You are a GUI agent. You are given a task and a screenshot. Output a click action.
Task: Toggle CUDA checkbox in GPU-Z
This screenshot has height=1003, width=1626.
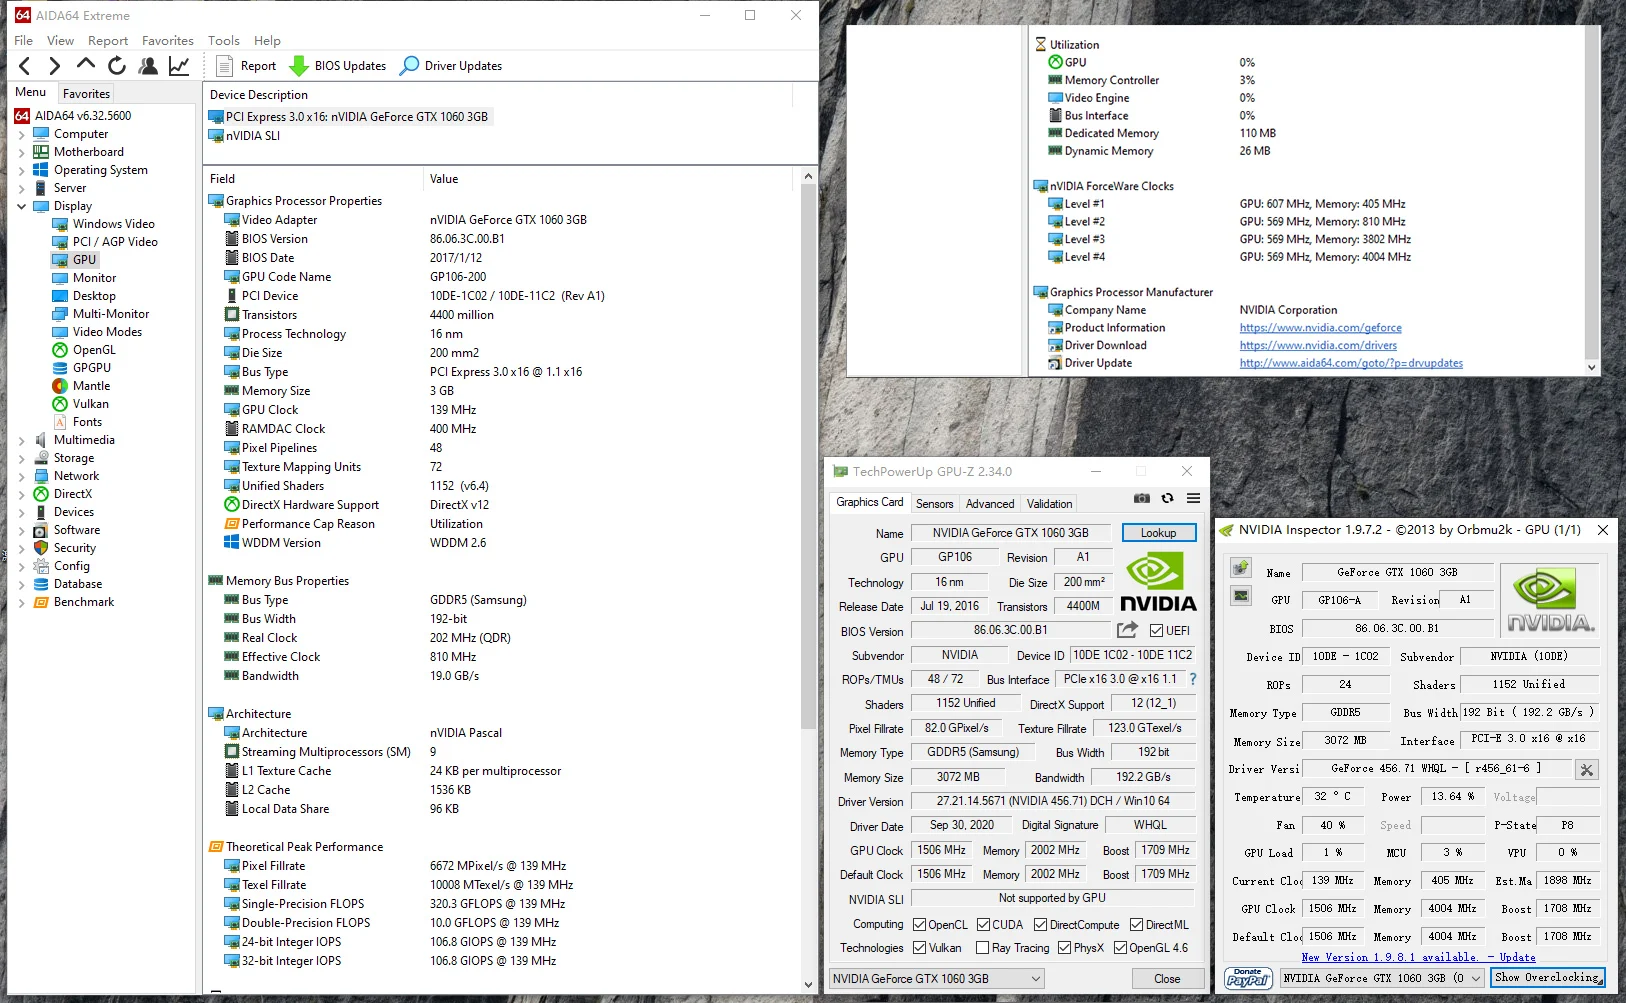click(x=983, y=925)
